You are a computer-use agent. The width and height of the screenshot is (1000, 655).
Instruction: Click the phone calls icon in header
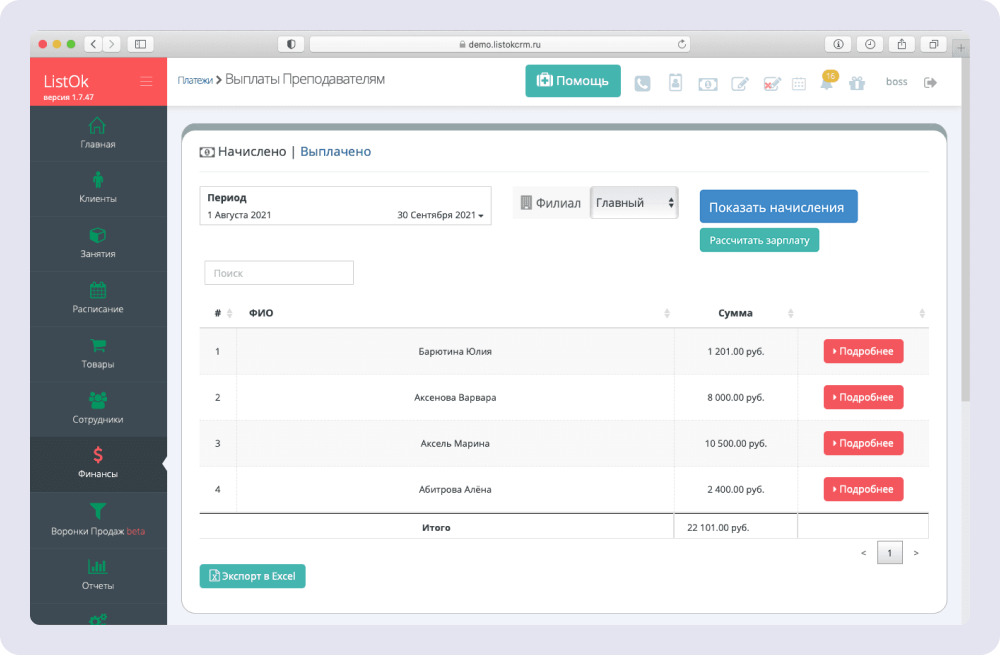(x=642, y=84)
